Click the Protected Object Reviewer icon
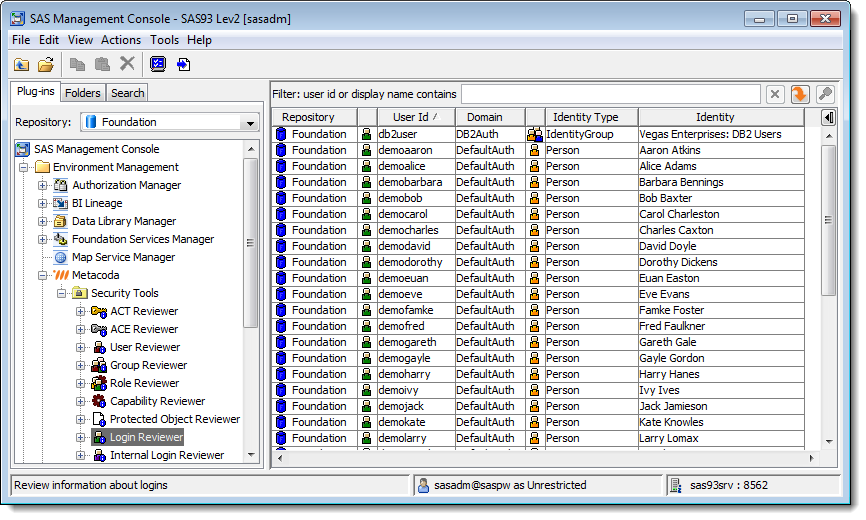 click(99, 419)
